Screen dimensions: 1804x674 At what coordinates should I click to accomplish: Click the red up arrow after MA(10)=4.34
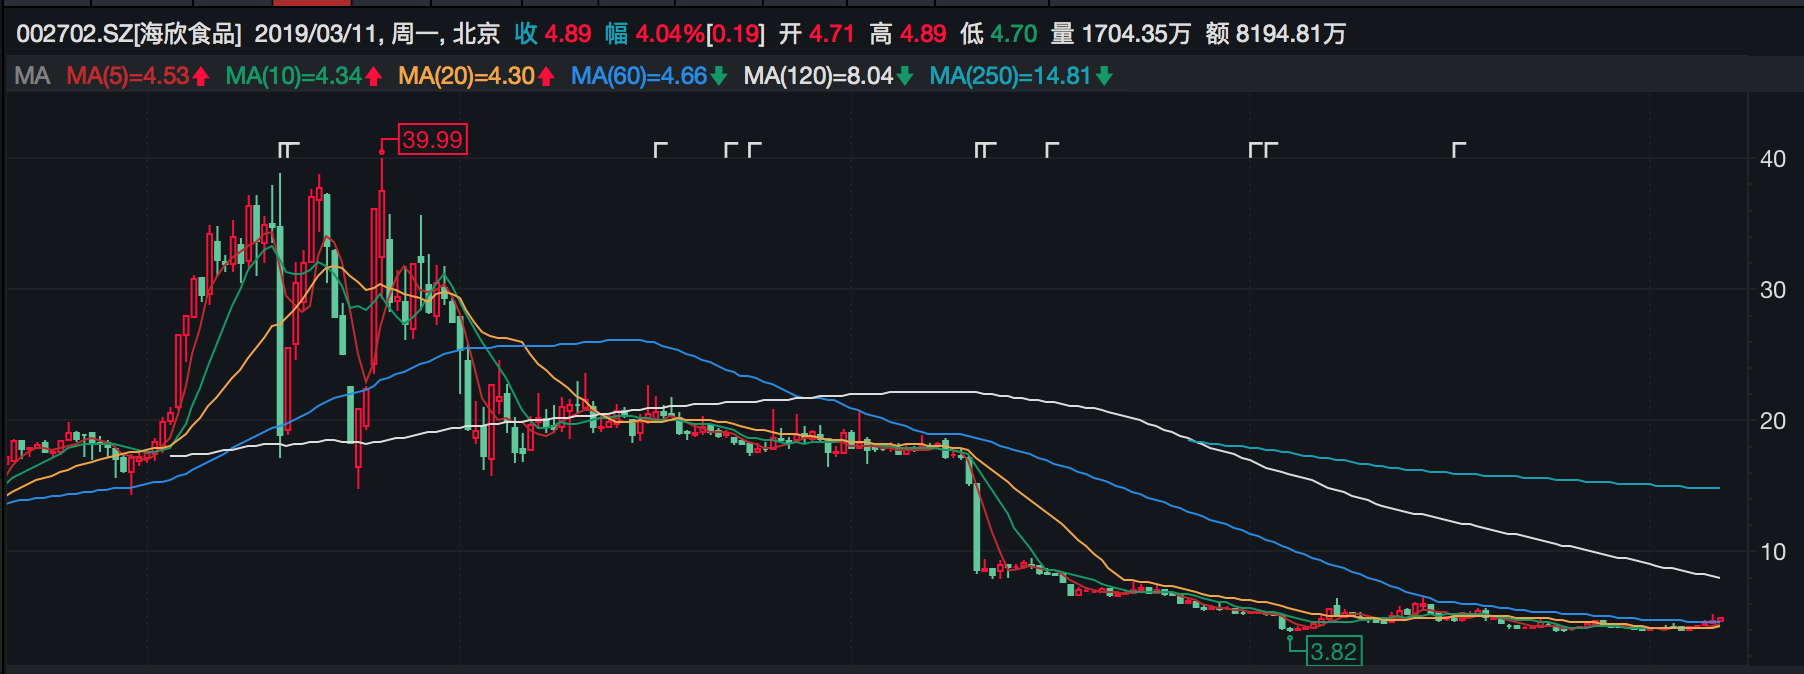click(374, 77)
